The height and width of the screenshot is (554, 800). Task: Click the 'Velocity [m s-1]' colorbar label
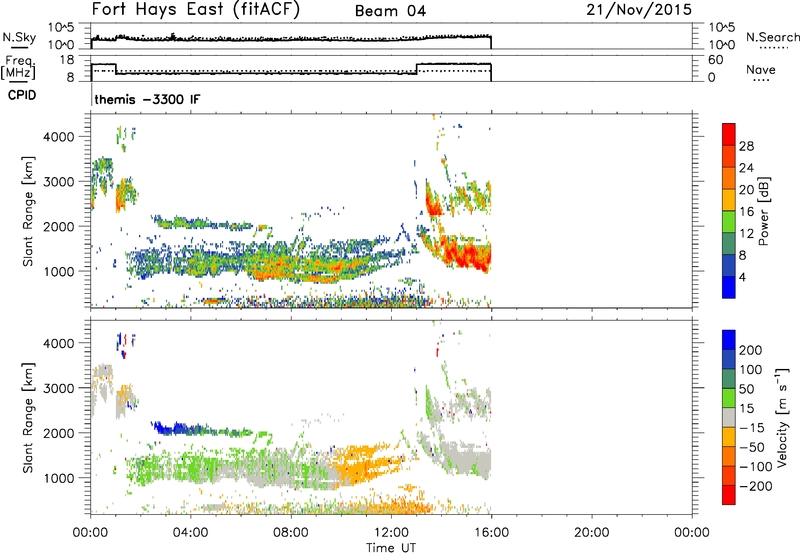(x=782, y=417)
